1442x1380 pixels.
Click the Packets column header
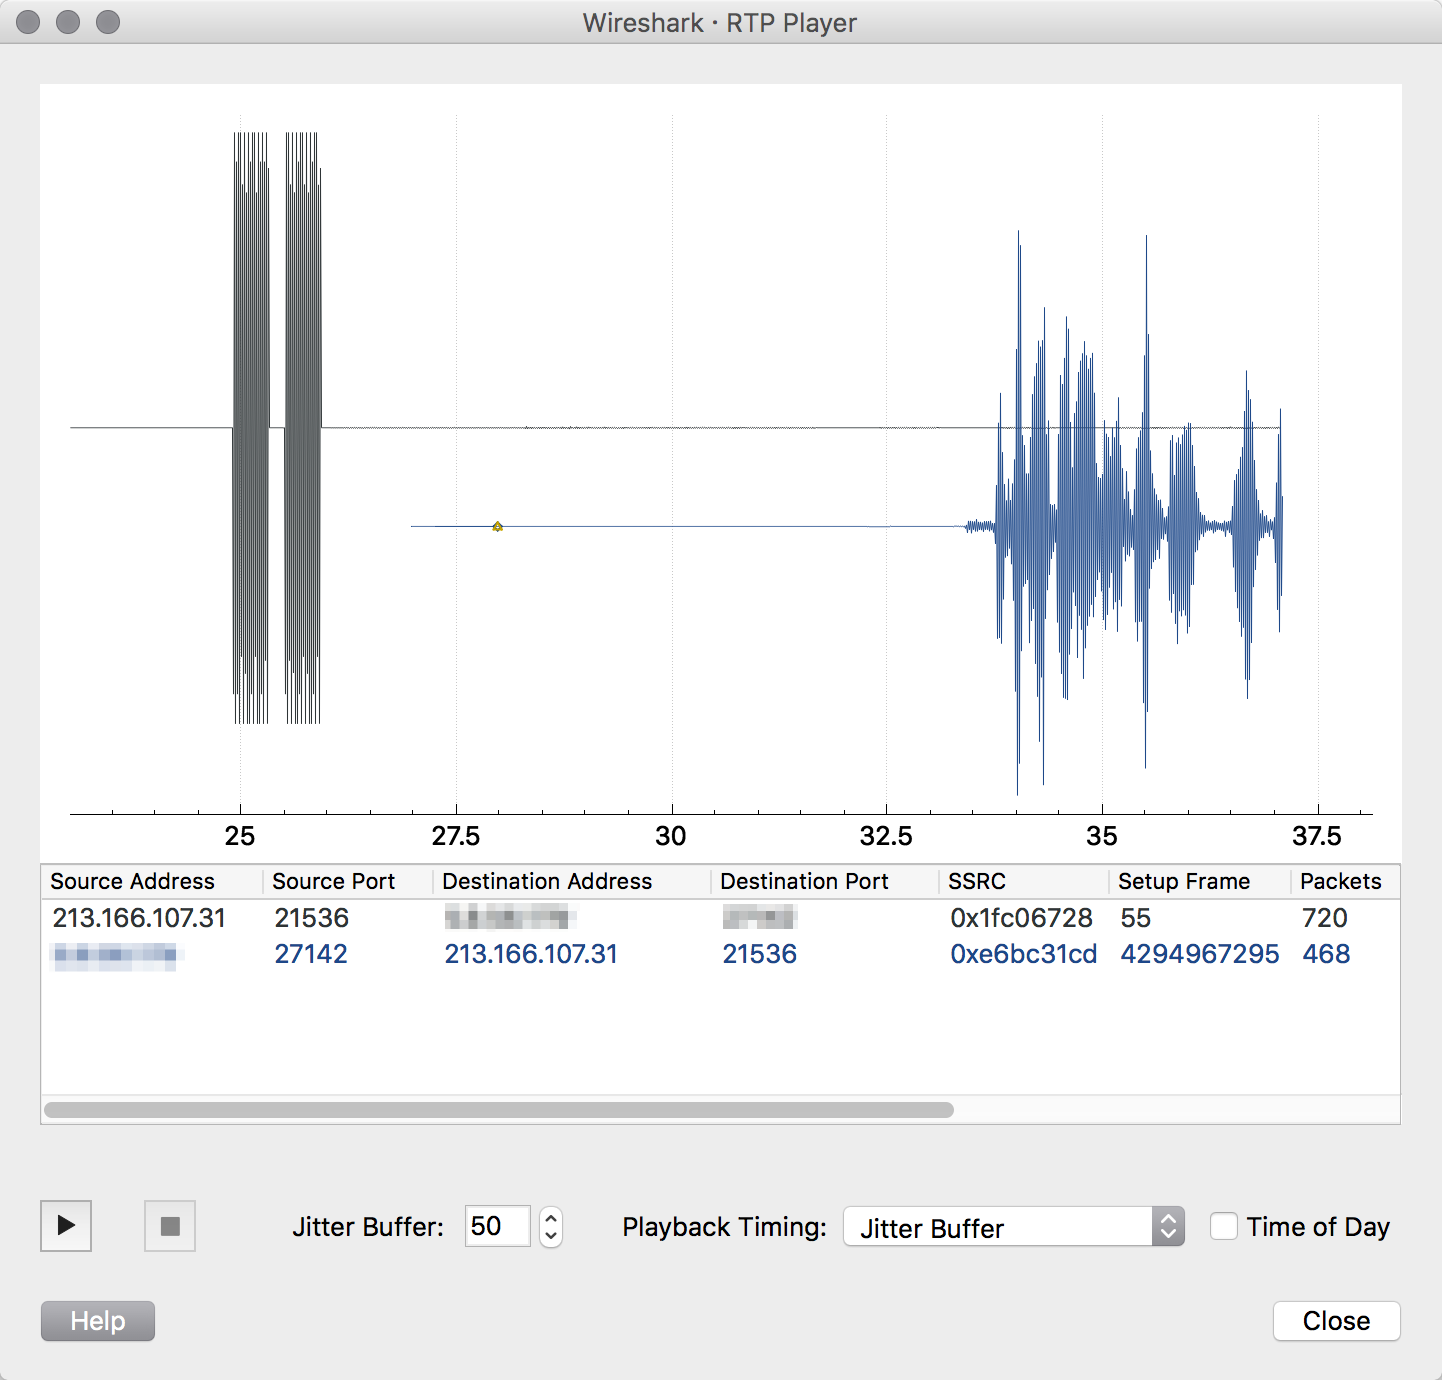coord(1345,882)
